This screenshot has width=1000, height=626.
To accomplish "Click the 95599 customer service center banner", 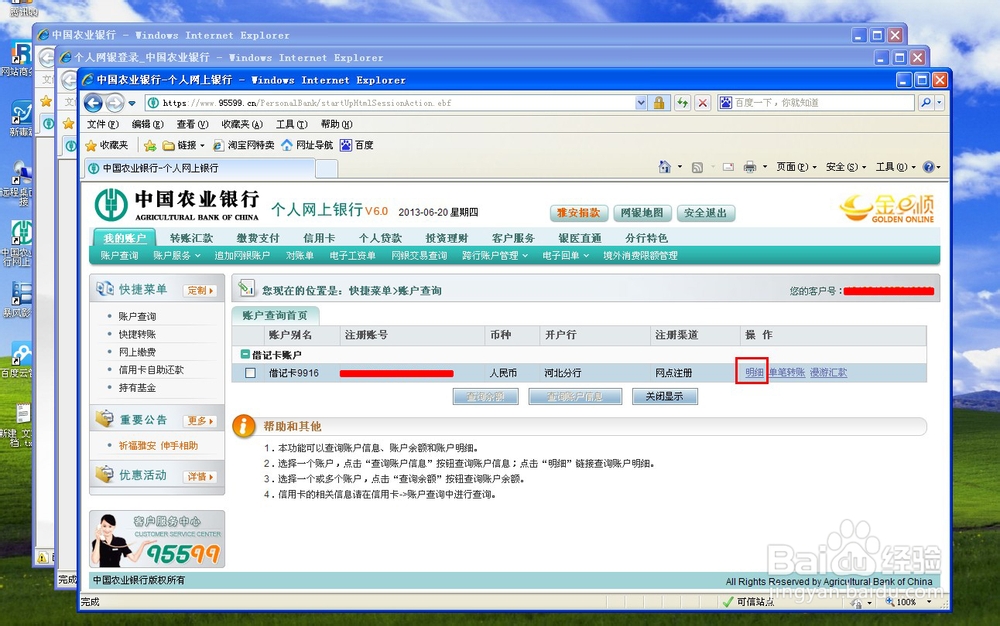I will point(157,539).
